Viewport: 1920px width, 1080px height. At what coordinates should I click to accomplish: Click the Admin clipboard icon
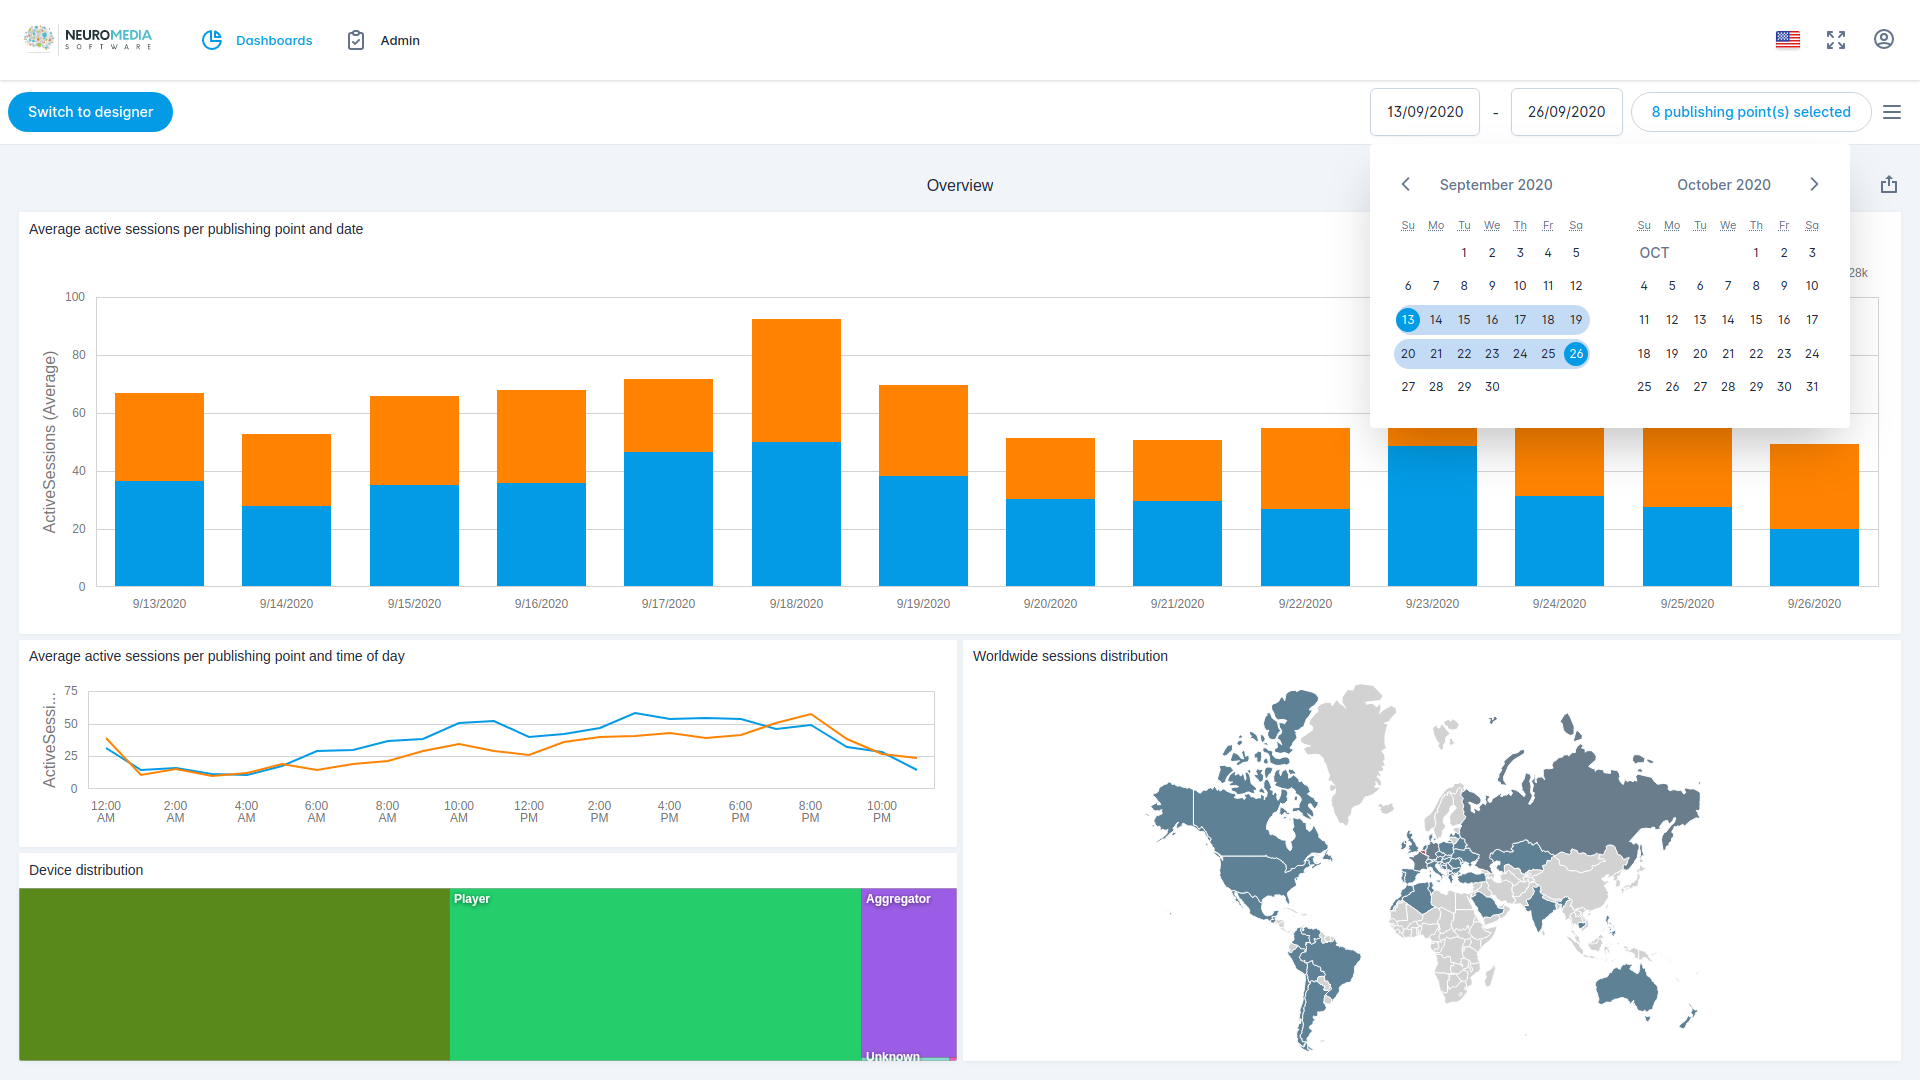[x=355, y=40]
